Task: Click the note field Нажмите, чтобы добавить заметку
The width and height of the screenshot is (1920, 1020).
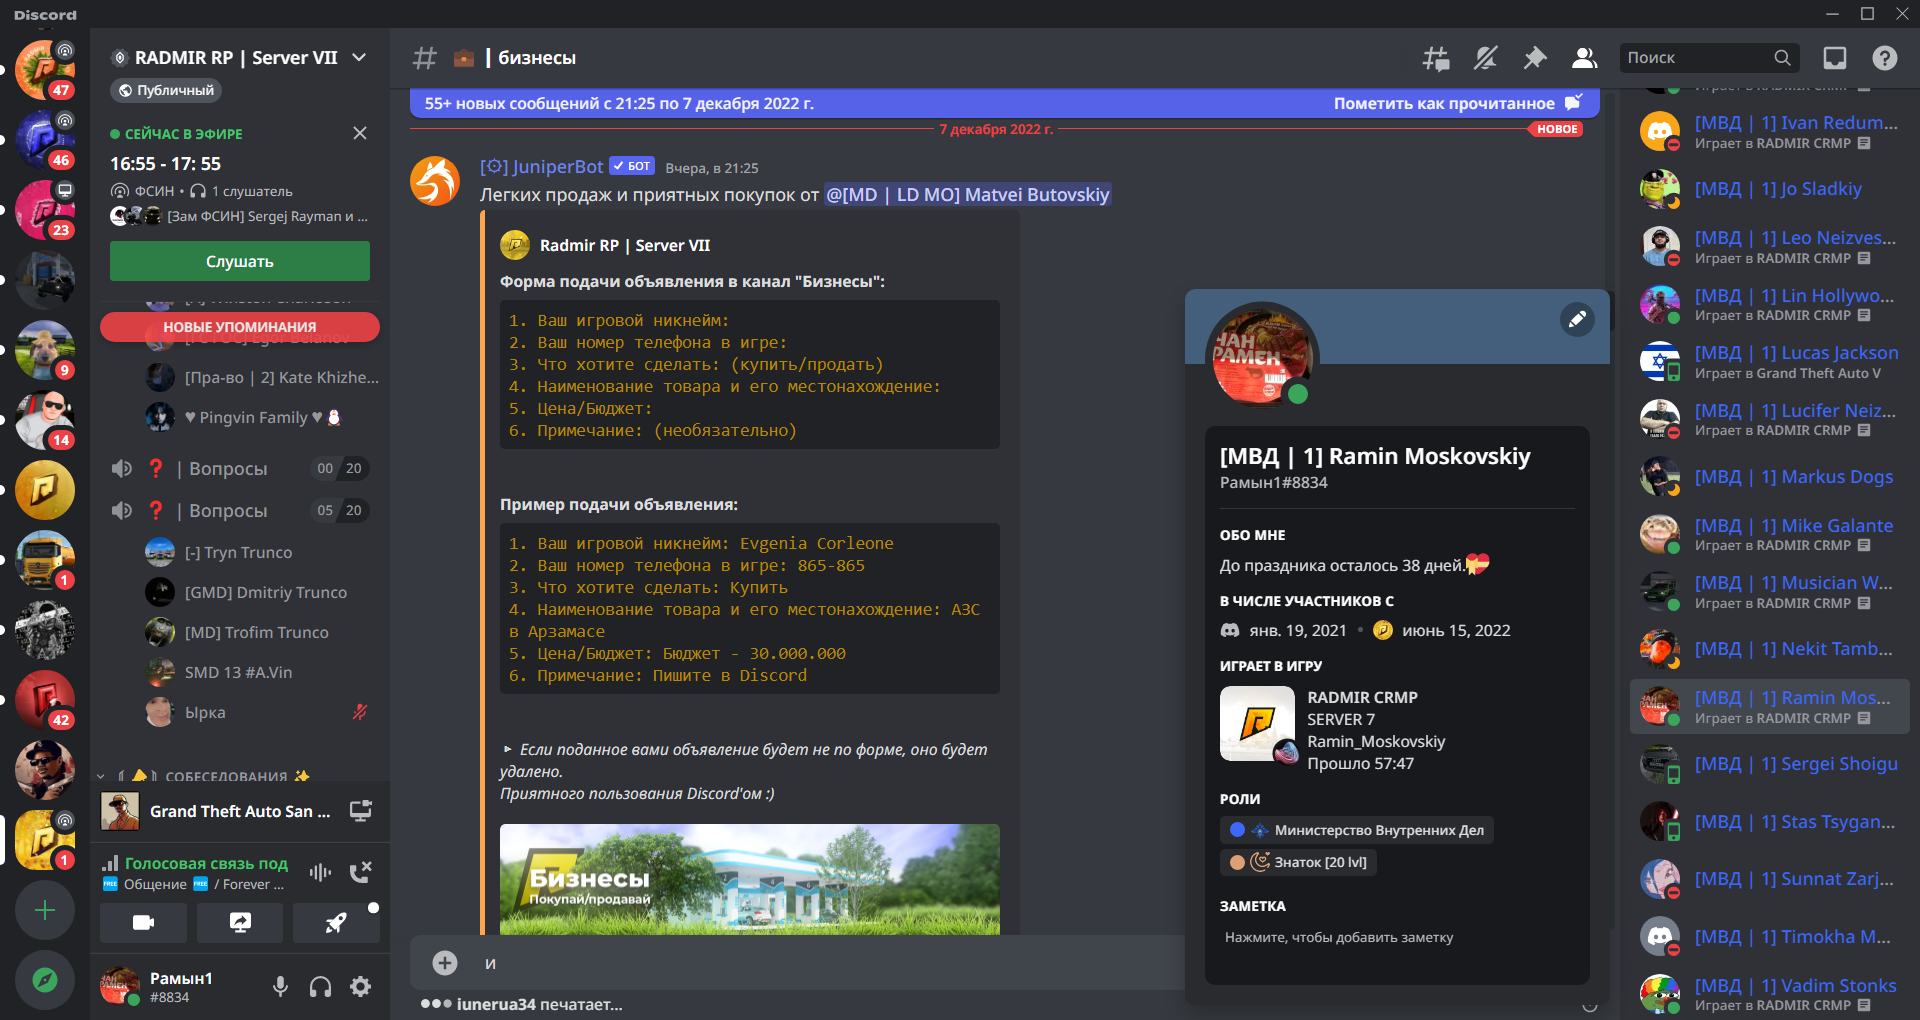Action: 1338,937
